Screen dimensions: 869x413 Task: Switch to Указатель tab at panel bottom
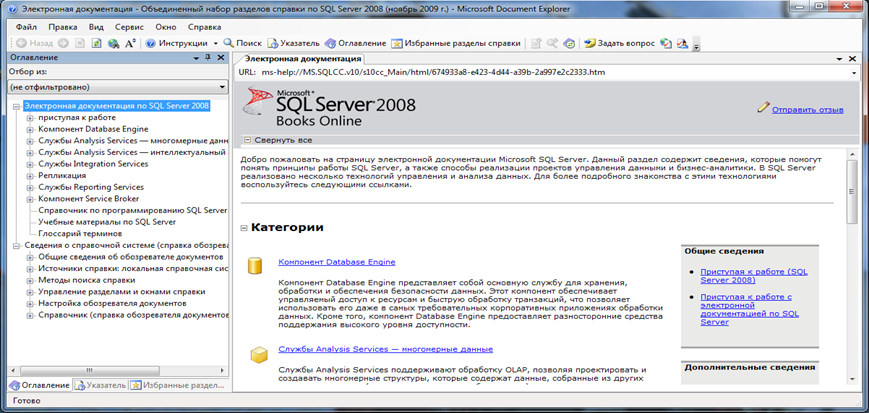pyautogui.click(x=100, y=385)
